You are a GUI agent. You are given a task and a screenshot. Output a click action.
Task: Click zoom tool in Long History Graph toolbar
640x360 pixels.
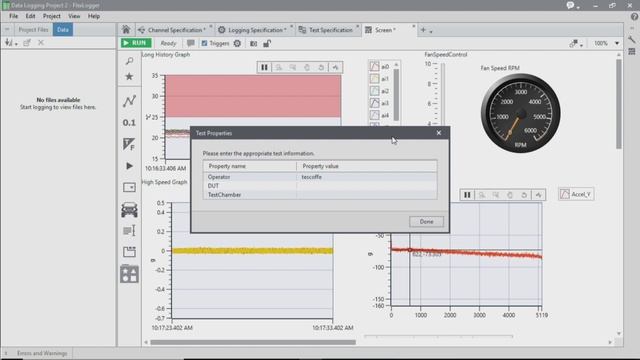tap(279, 67)
